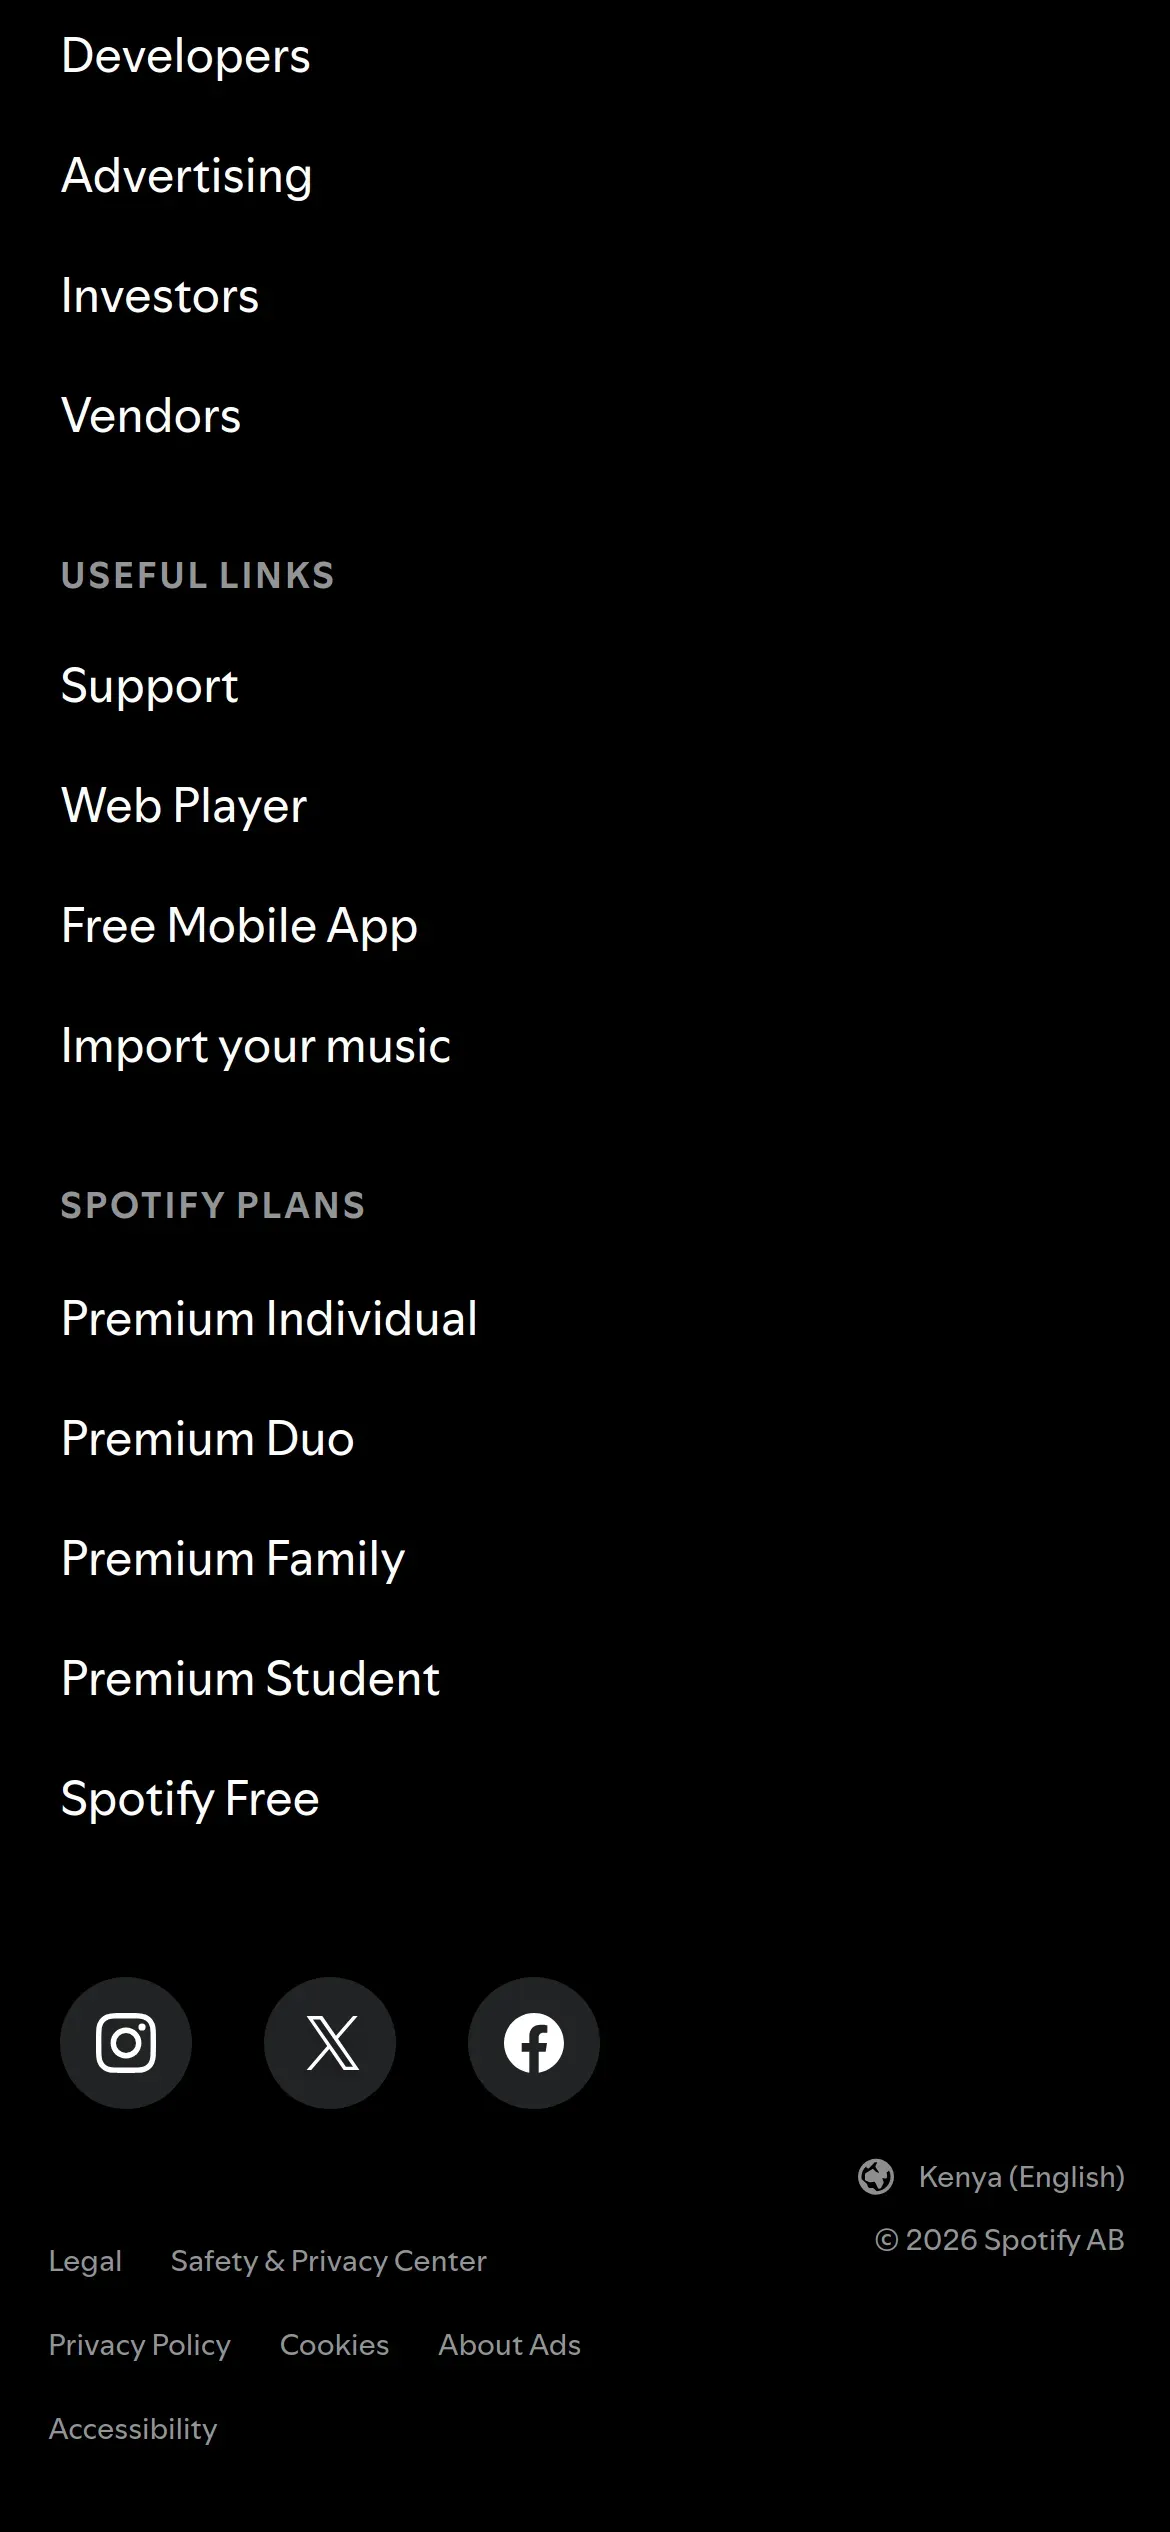The height and width of the screenshot is (2532, 1170).
Task: Open the Vendors link
Action: pos(151,416)
